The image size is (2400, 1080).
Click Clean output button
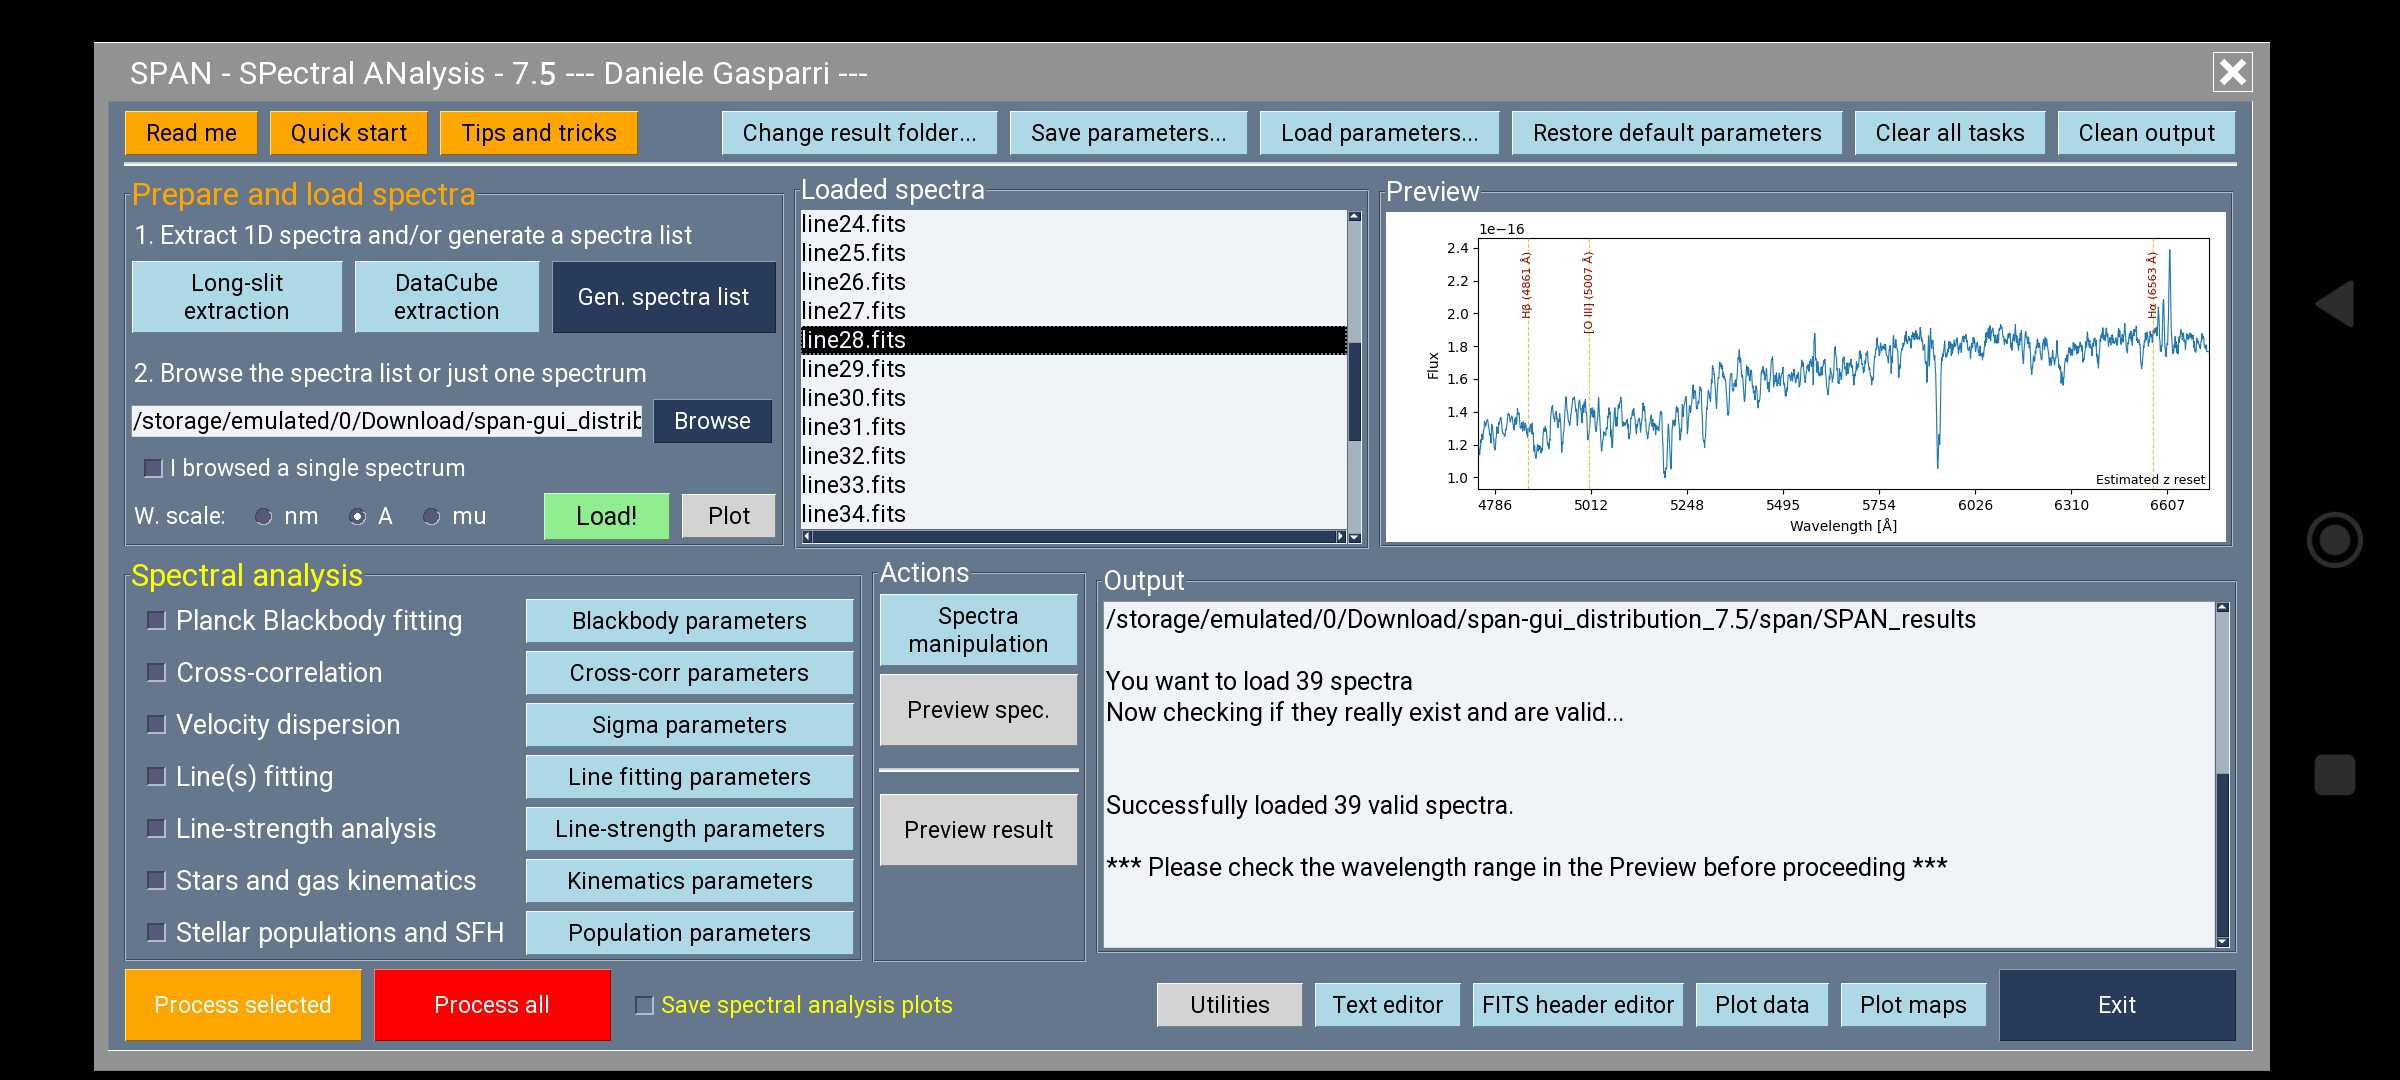(x=2146, y=133)
